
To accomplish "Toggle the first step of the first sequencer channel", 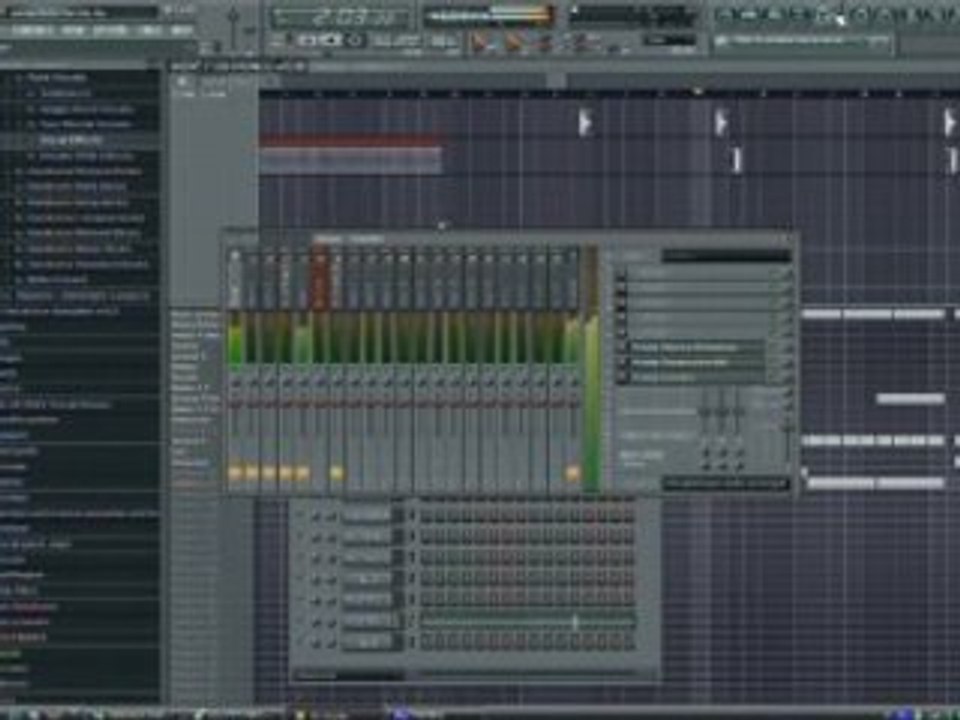I will pos(426,517).
